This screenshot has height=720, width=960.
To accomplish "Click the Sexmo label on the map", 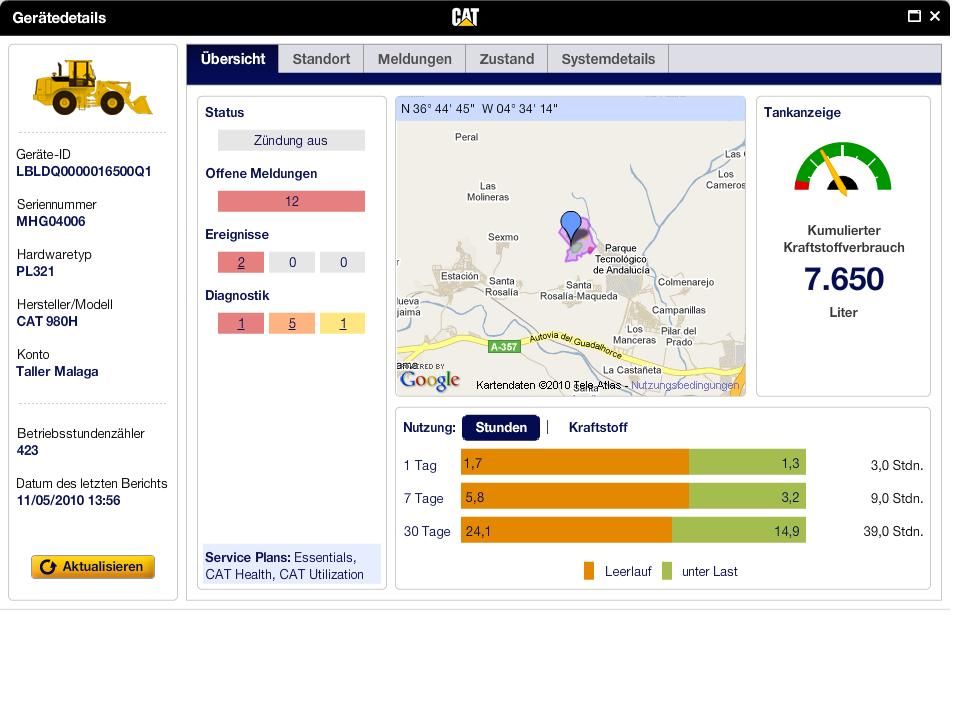I will pos(503,237).
